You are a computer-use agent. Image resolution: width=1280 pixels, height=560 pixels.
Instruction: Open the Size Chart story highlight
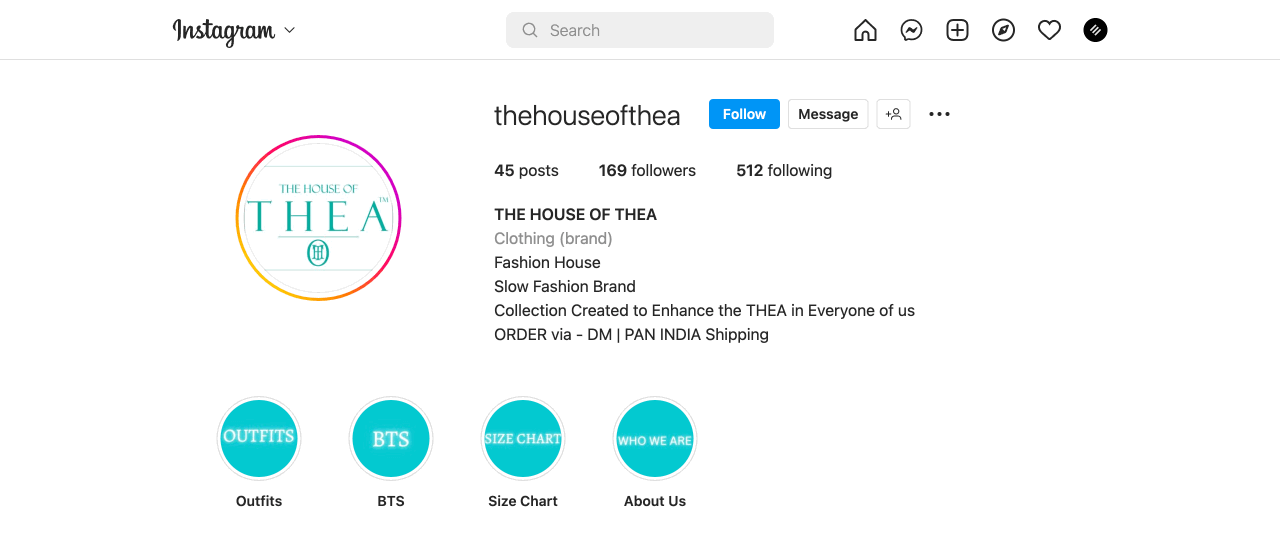[x=523, y=439]
